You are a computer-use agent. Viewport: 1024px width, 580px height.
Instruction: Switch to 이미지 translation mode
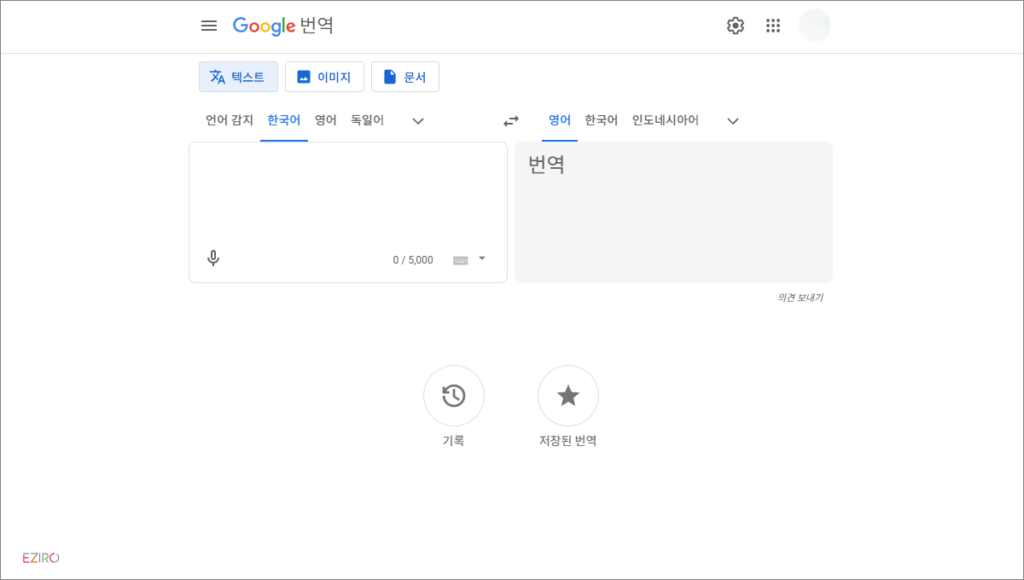[x=325, y=77]
